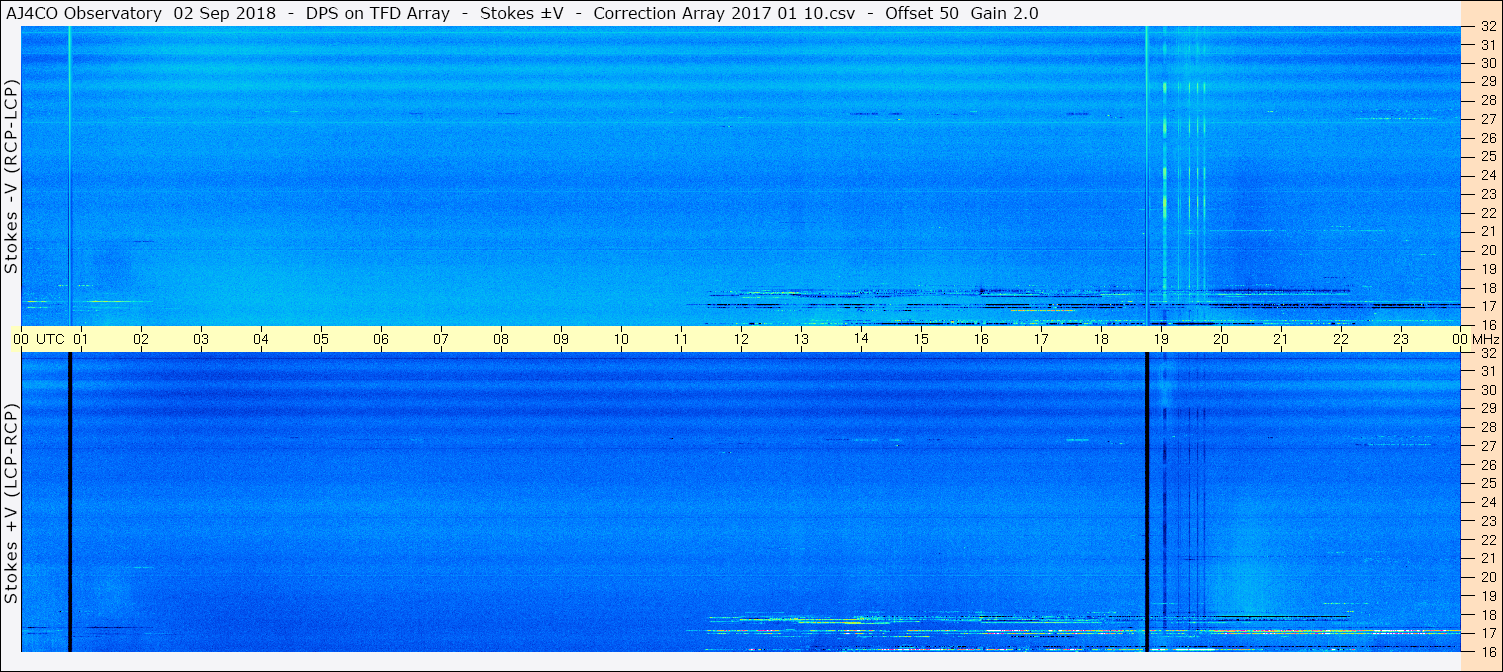
Task: Click the 31 MHz label, lower panel
Action: pos(1488,371)
